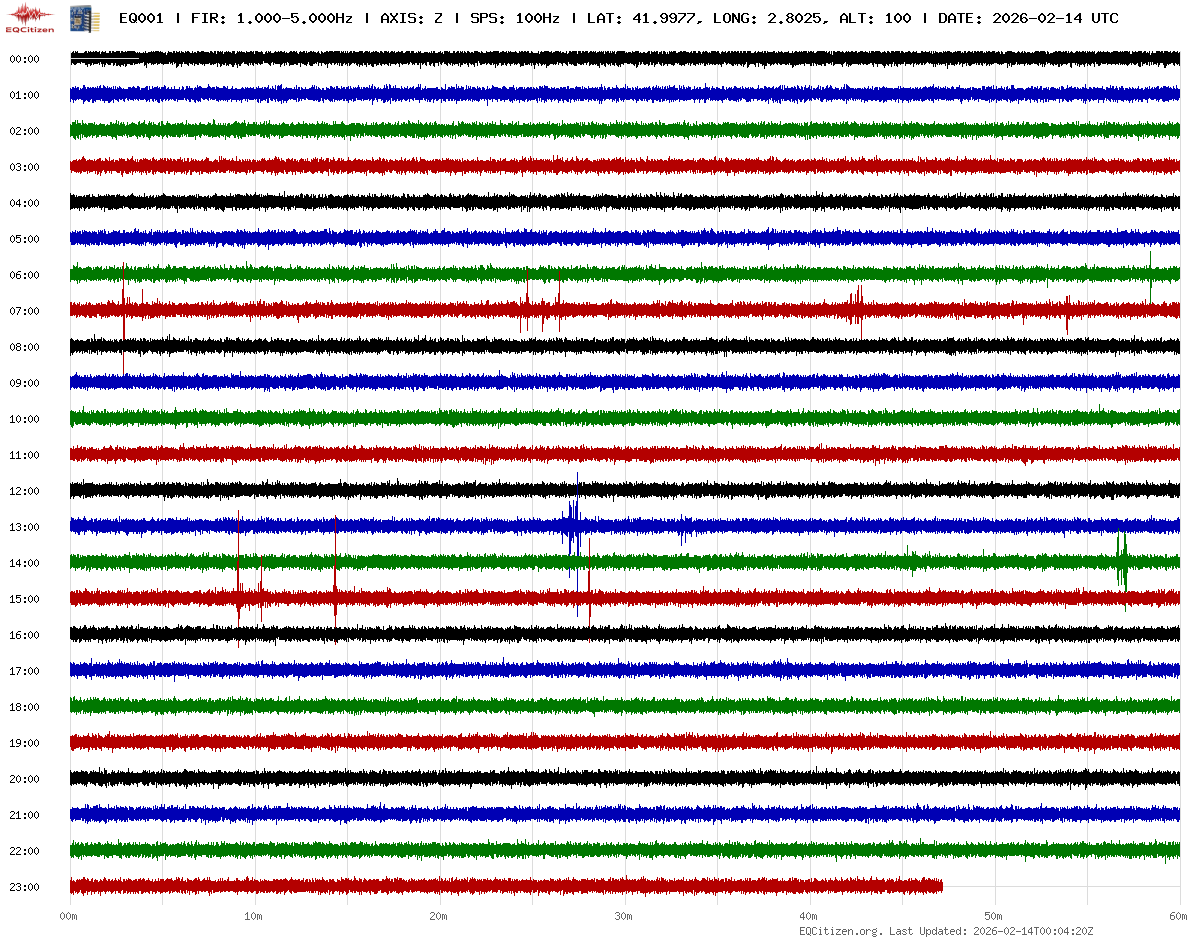
Task: Click the EQCitizen.org footer link
Action: tap(840, 931)
